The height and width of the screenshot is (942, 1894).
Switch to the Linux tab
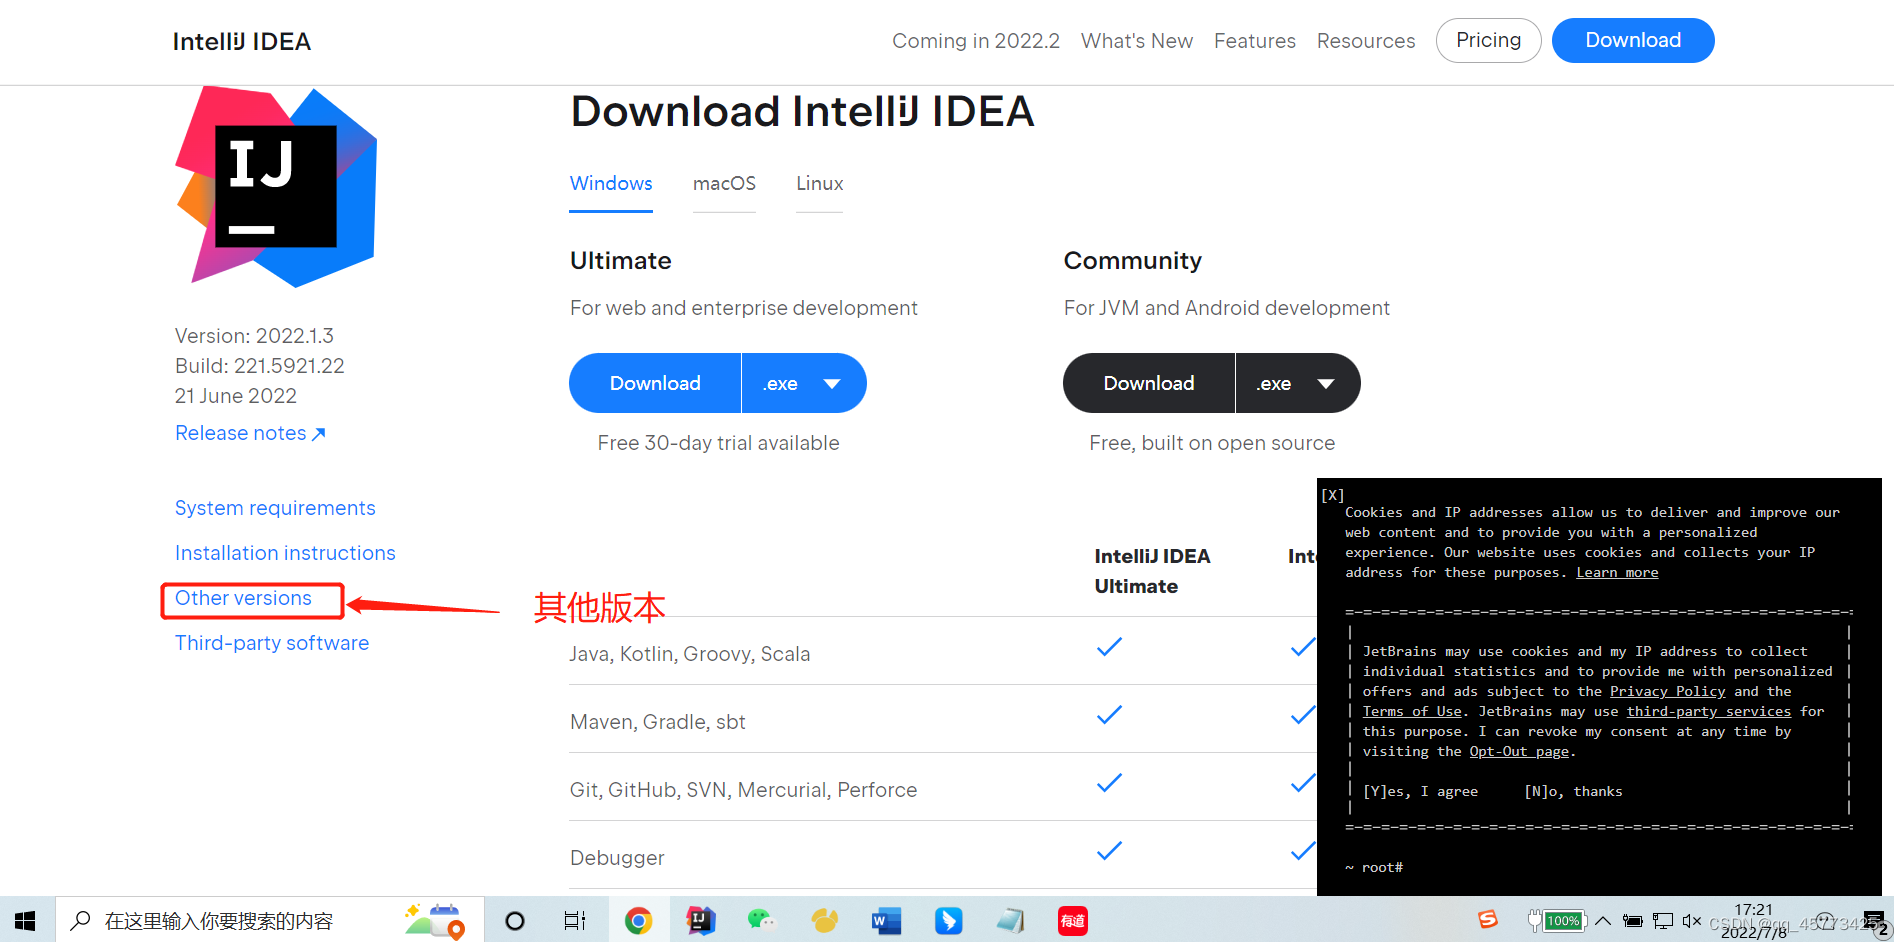(818, 184)
